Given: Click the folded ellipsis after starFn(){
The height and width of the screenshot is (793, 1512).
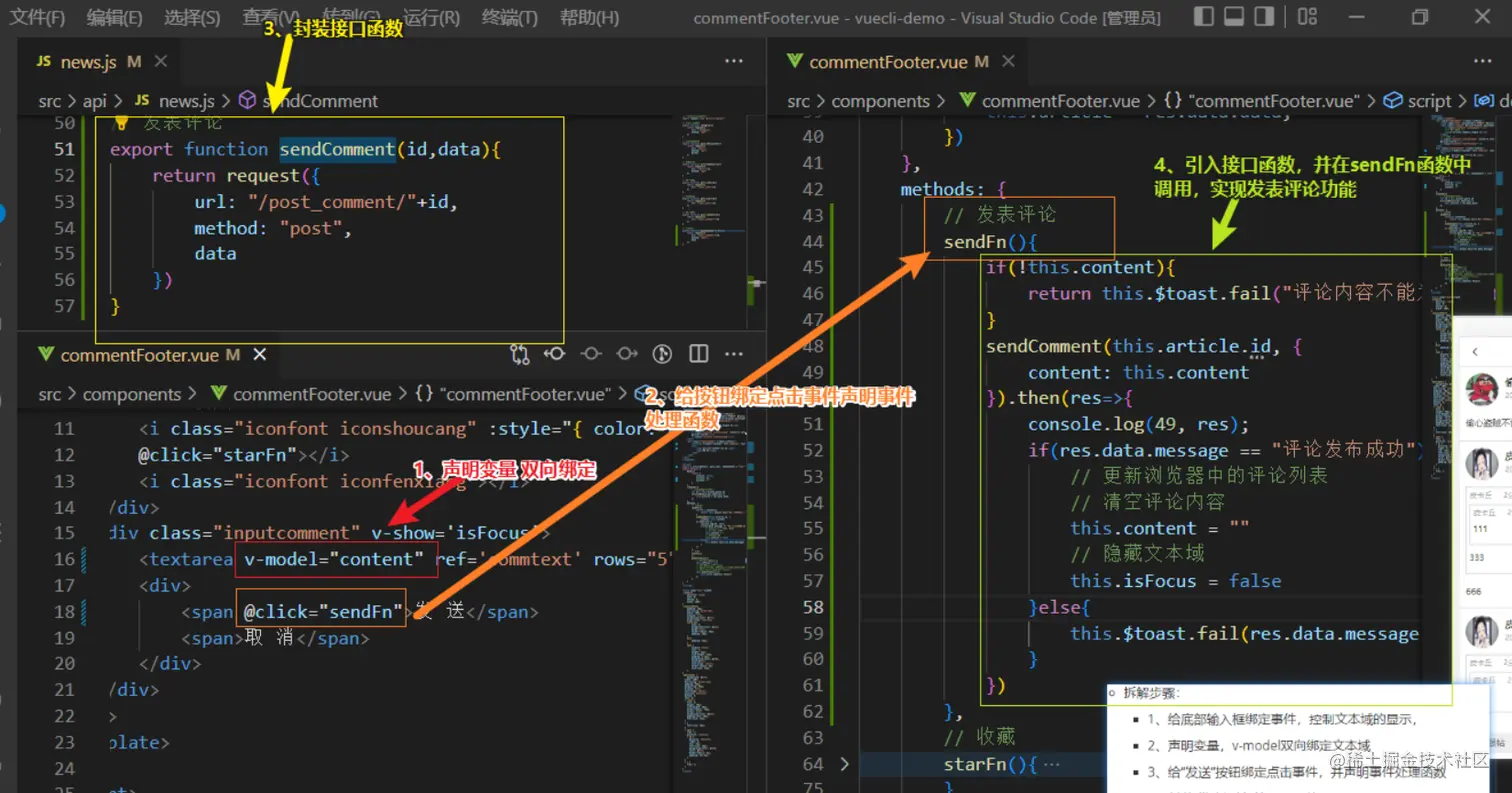Looking at the screenshot, I should (x=1050, y=764).
